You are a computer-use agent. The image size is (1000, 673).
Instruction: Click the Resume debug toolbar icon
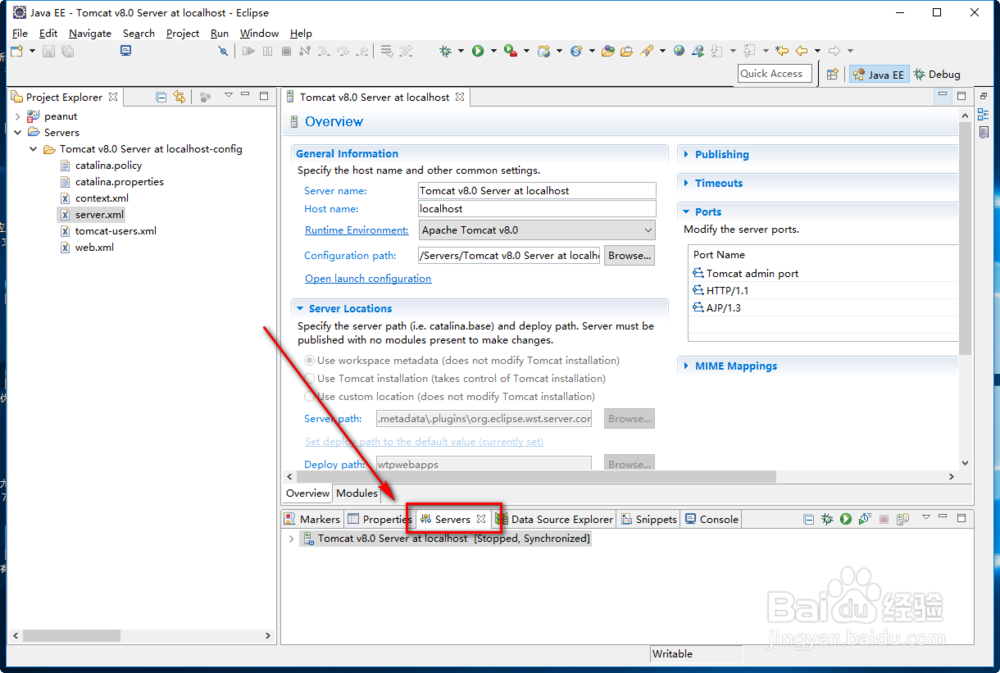point(249,51)
